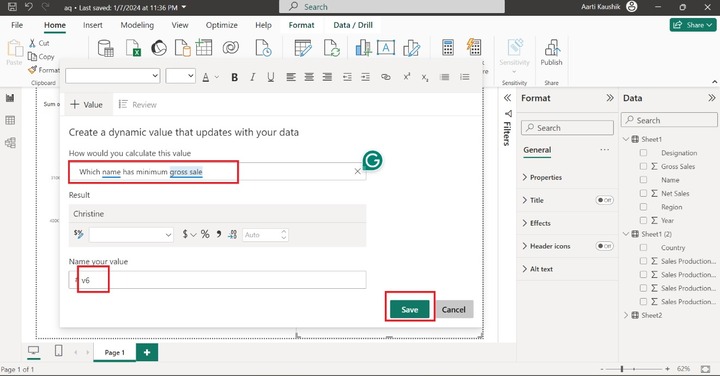This screenshot has height=376, width=720.
Task: Cancel the value dialog
Action: coord(454,309)
